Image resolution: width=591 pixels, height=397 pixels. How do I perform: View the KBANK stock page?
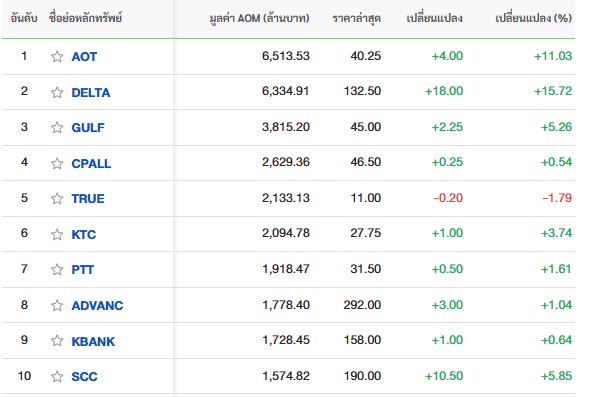coord(93,341)
